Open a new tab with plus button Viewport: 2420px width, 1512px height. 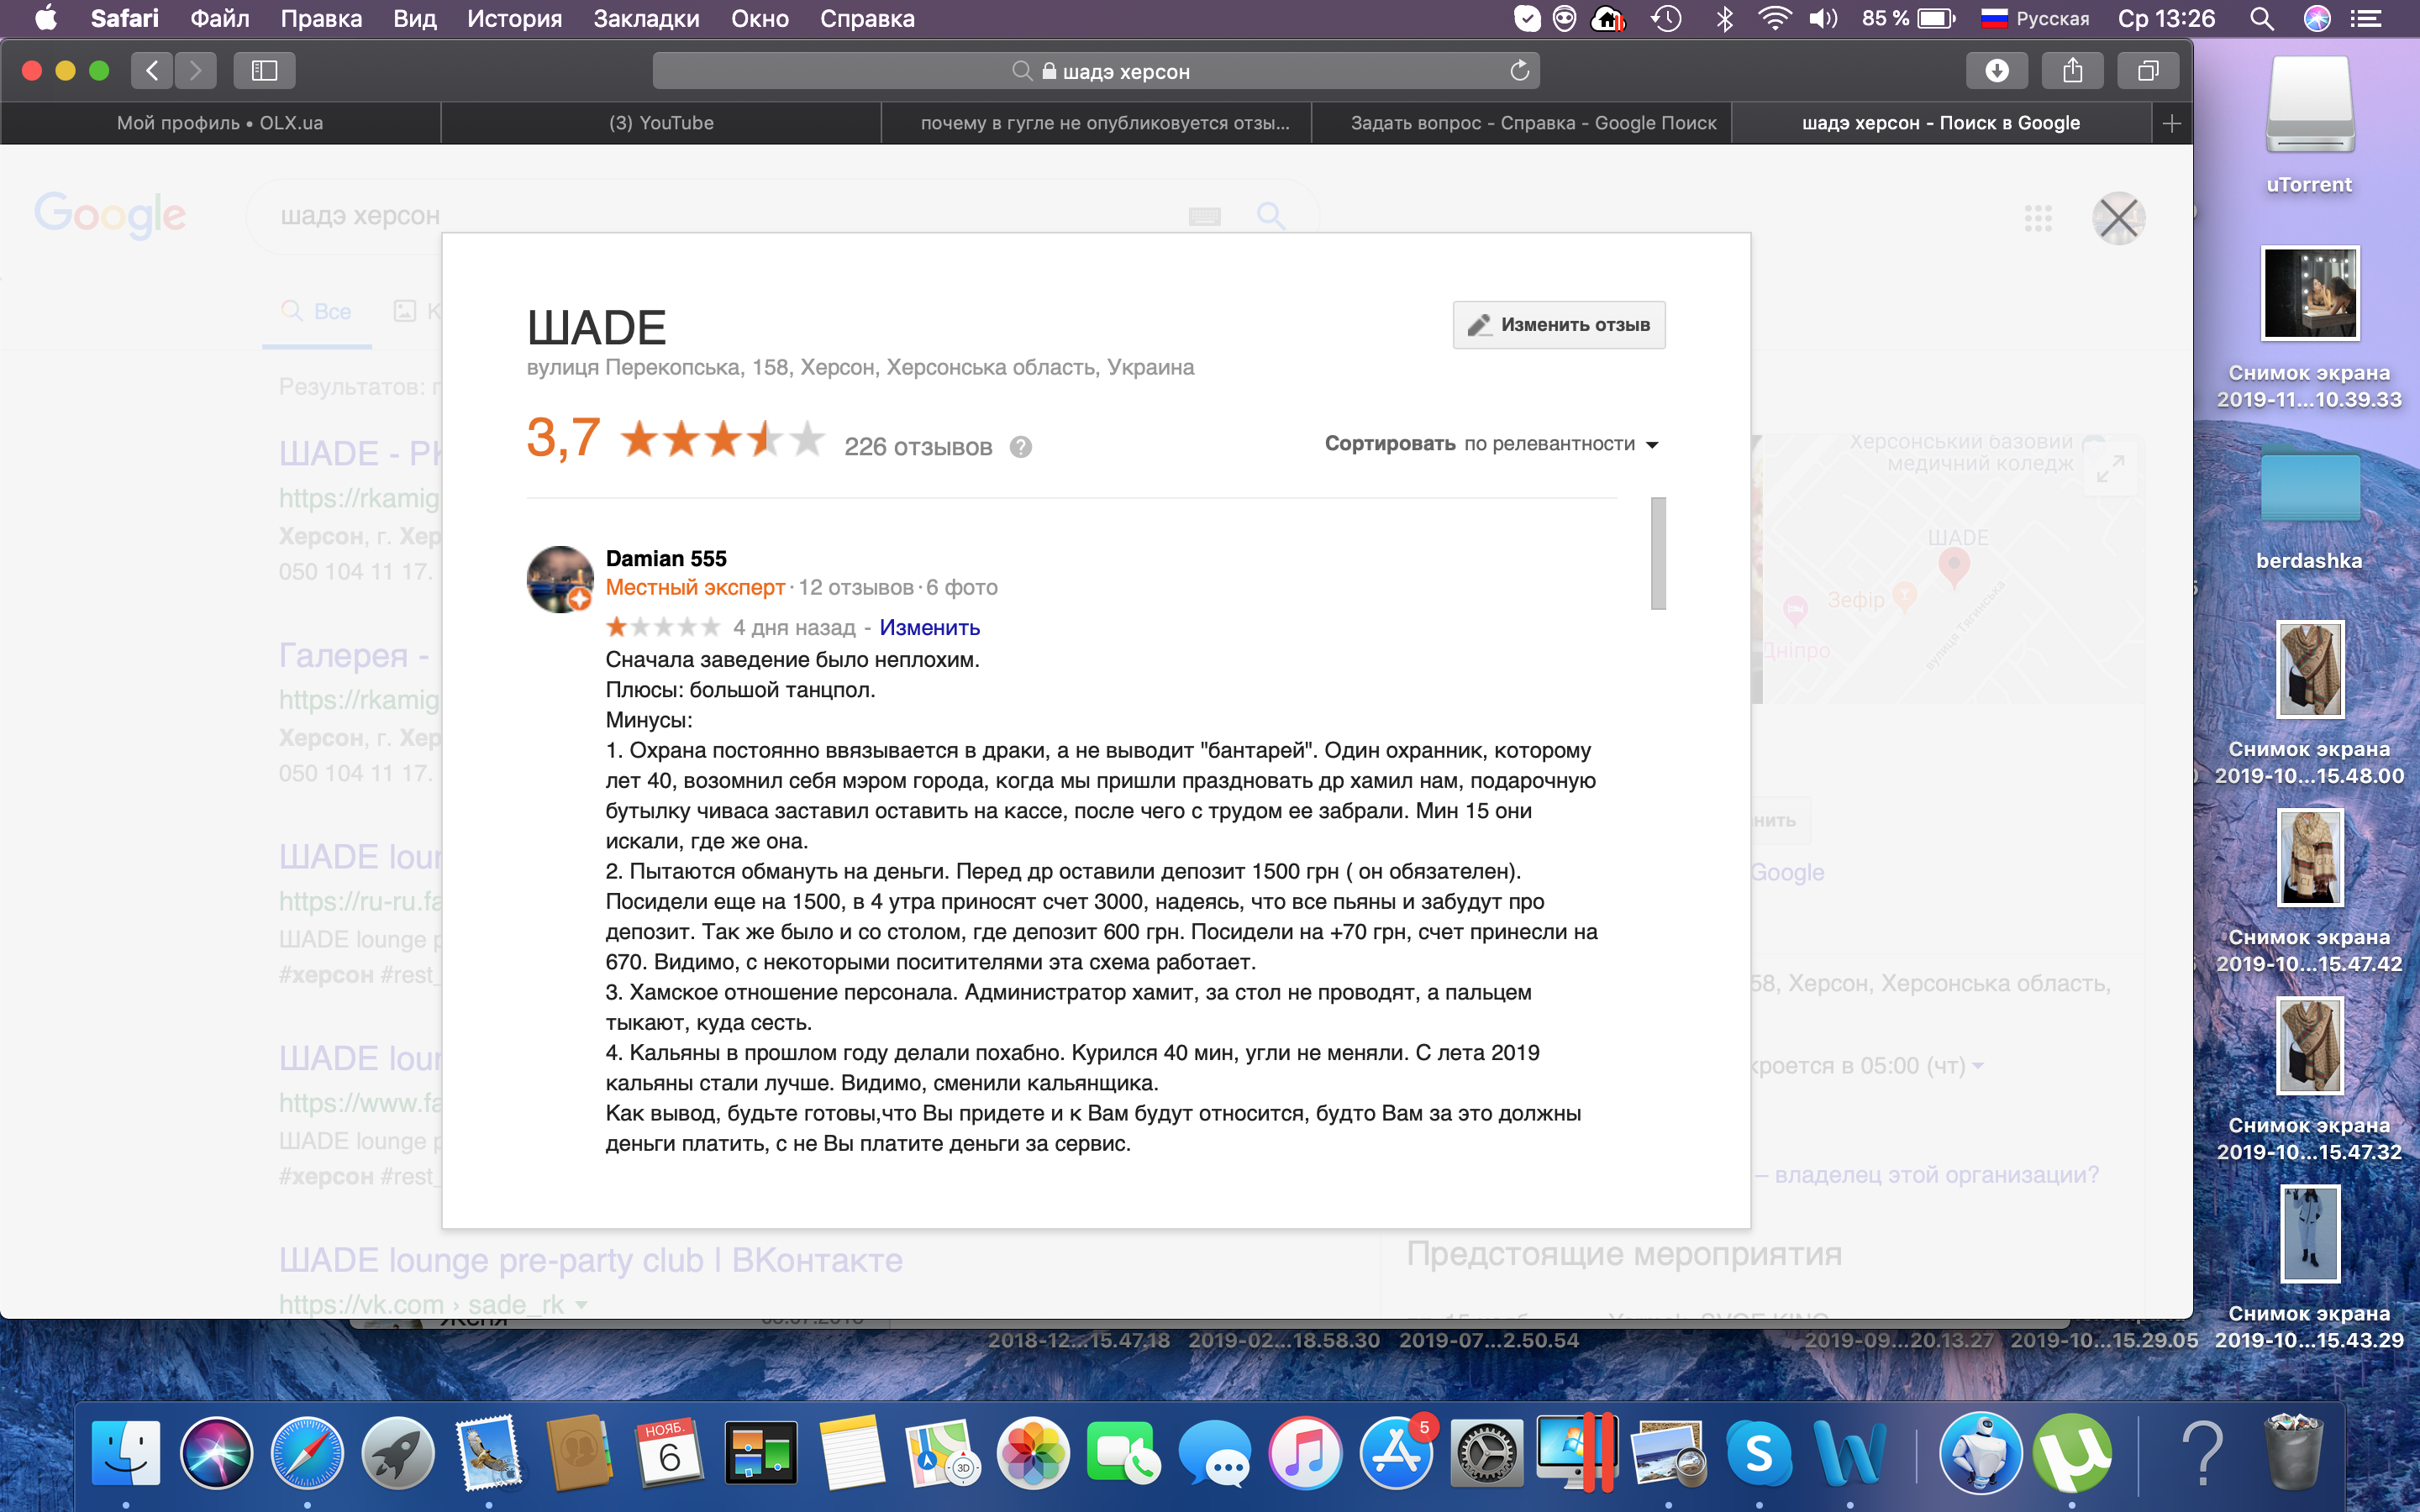(x=2171, y=123)
